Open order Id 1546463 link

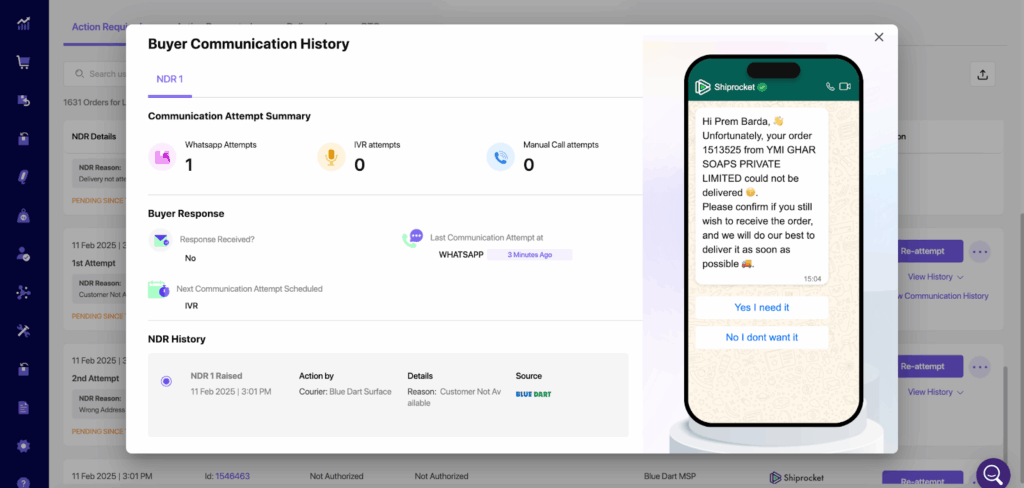tap(232, 477)
